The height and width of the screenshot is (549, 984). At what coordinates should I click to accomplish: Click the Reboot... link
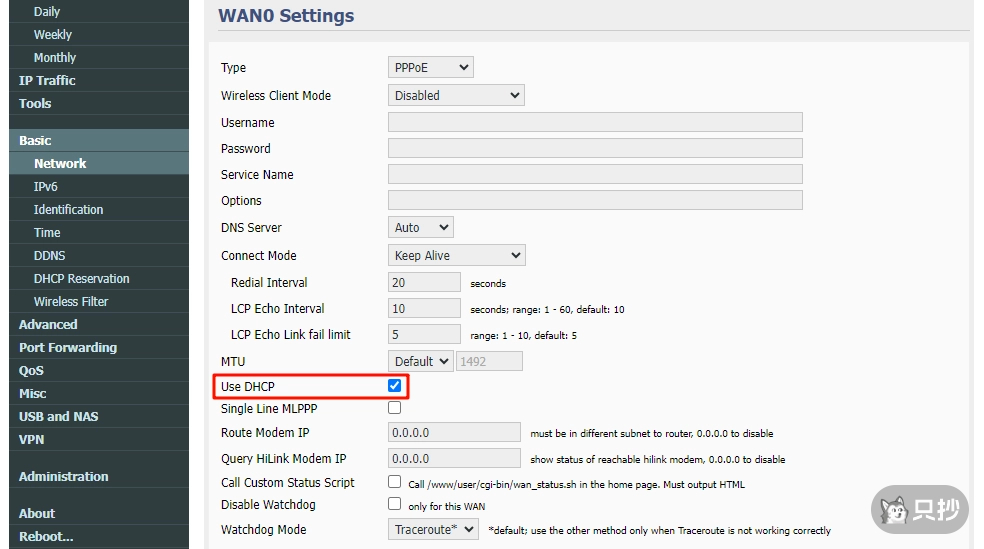(46, 536)
